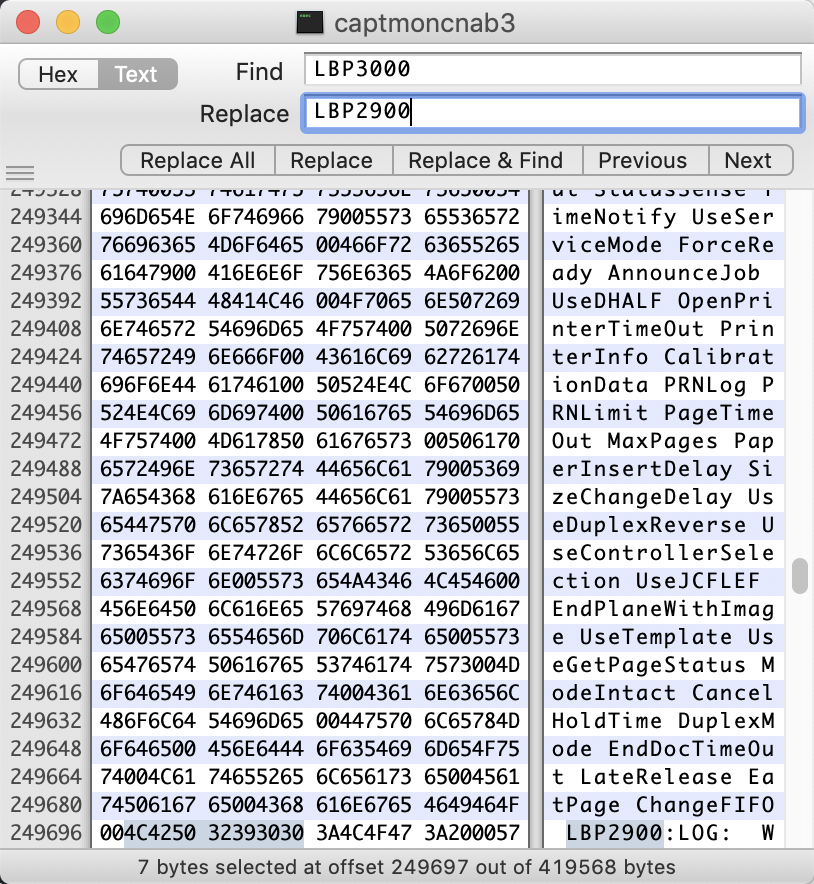This screenshot has width=814, height=884.
Task: Select hex group 4649464F
Action: point(472,805)
